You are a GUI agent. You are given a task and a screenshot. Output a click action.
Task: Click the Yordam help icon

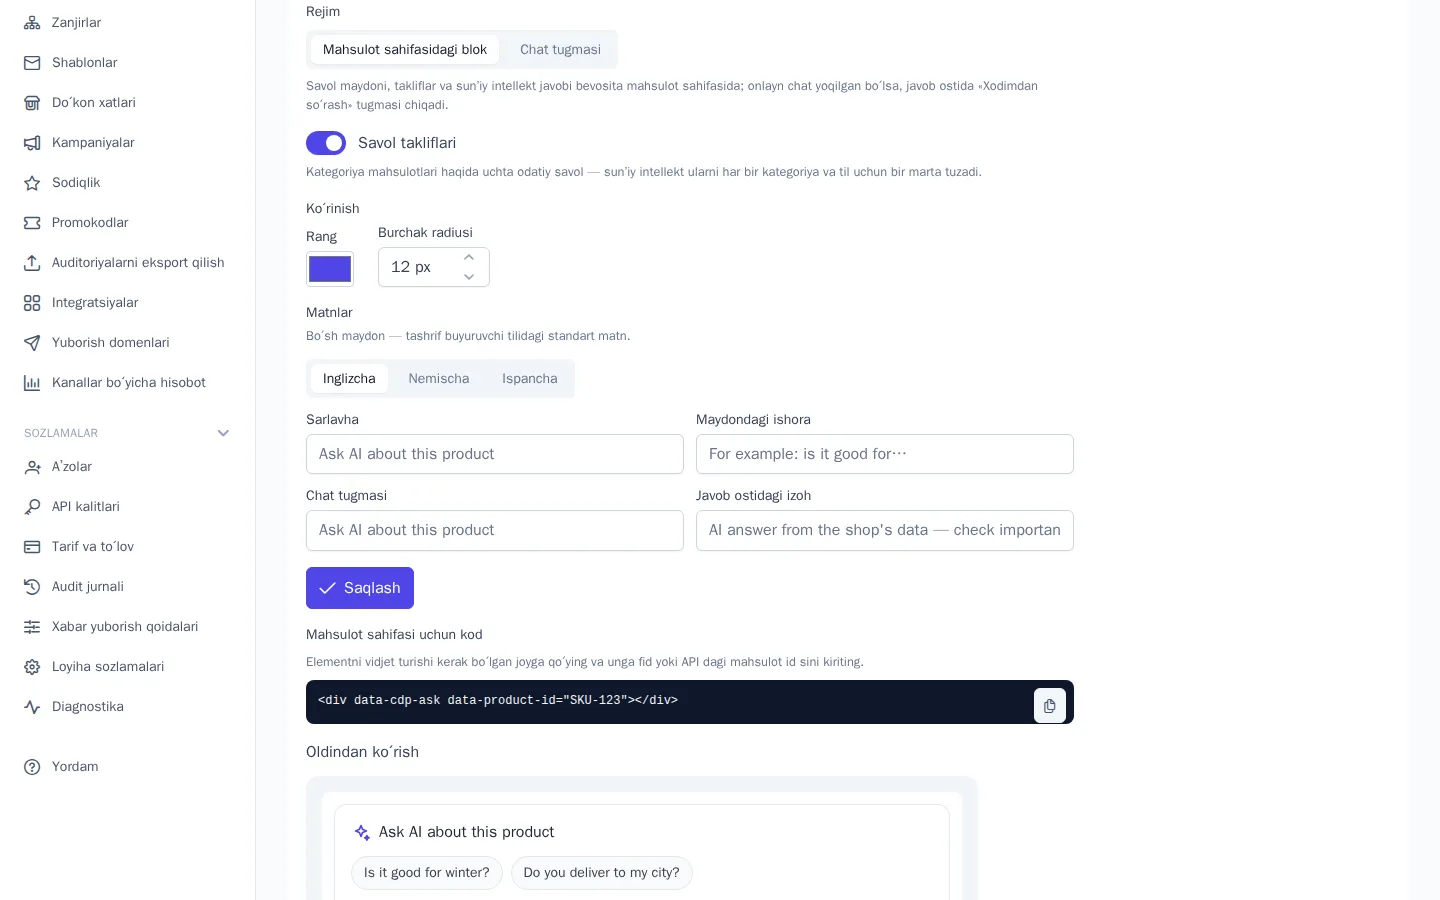[32, 766]
